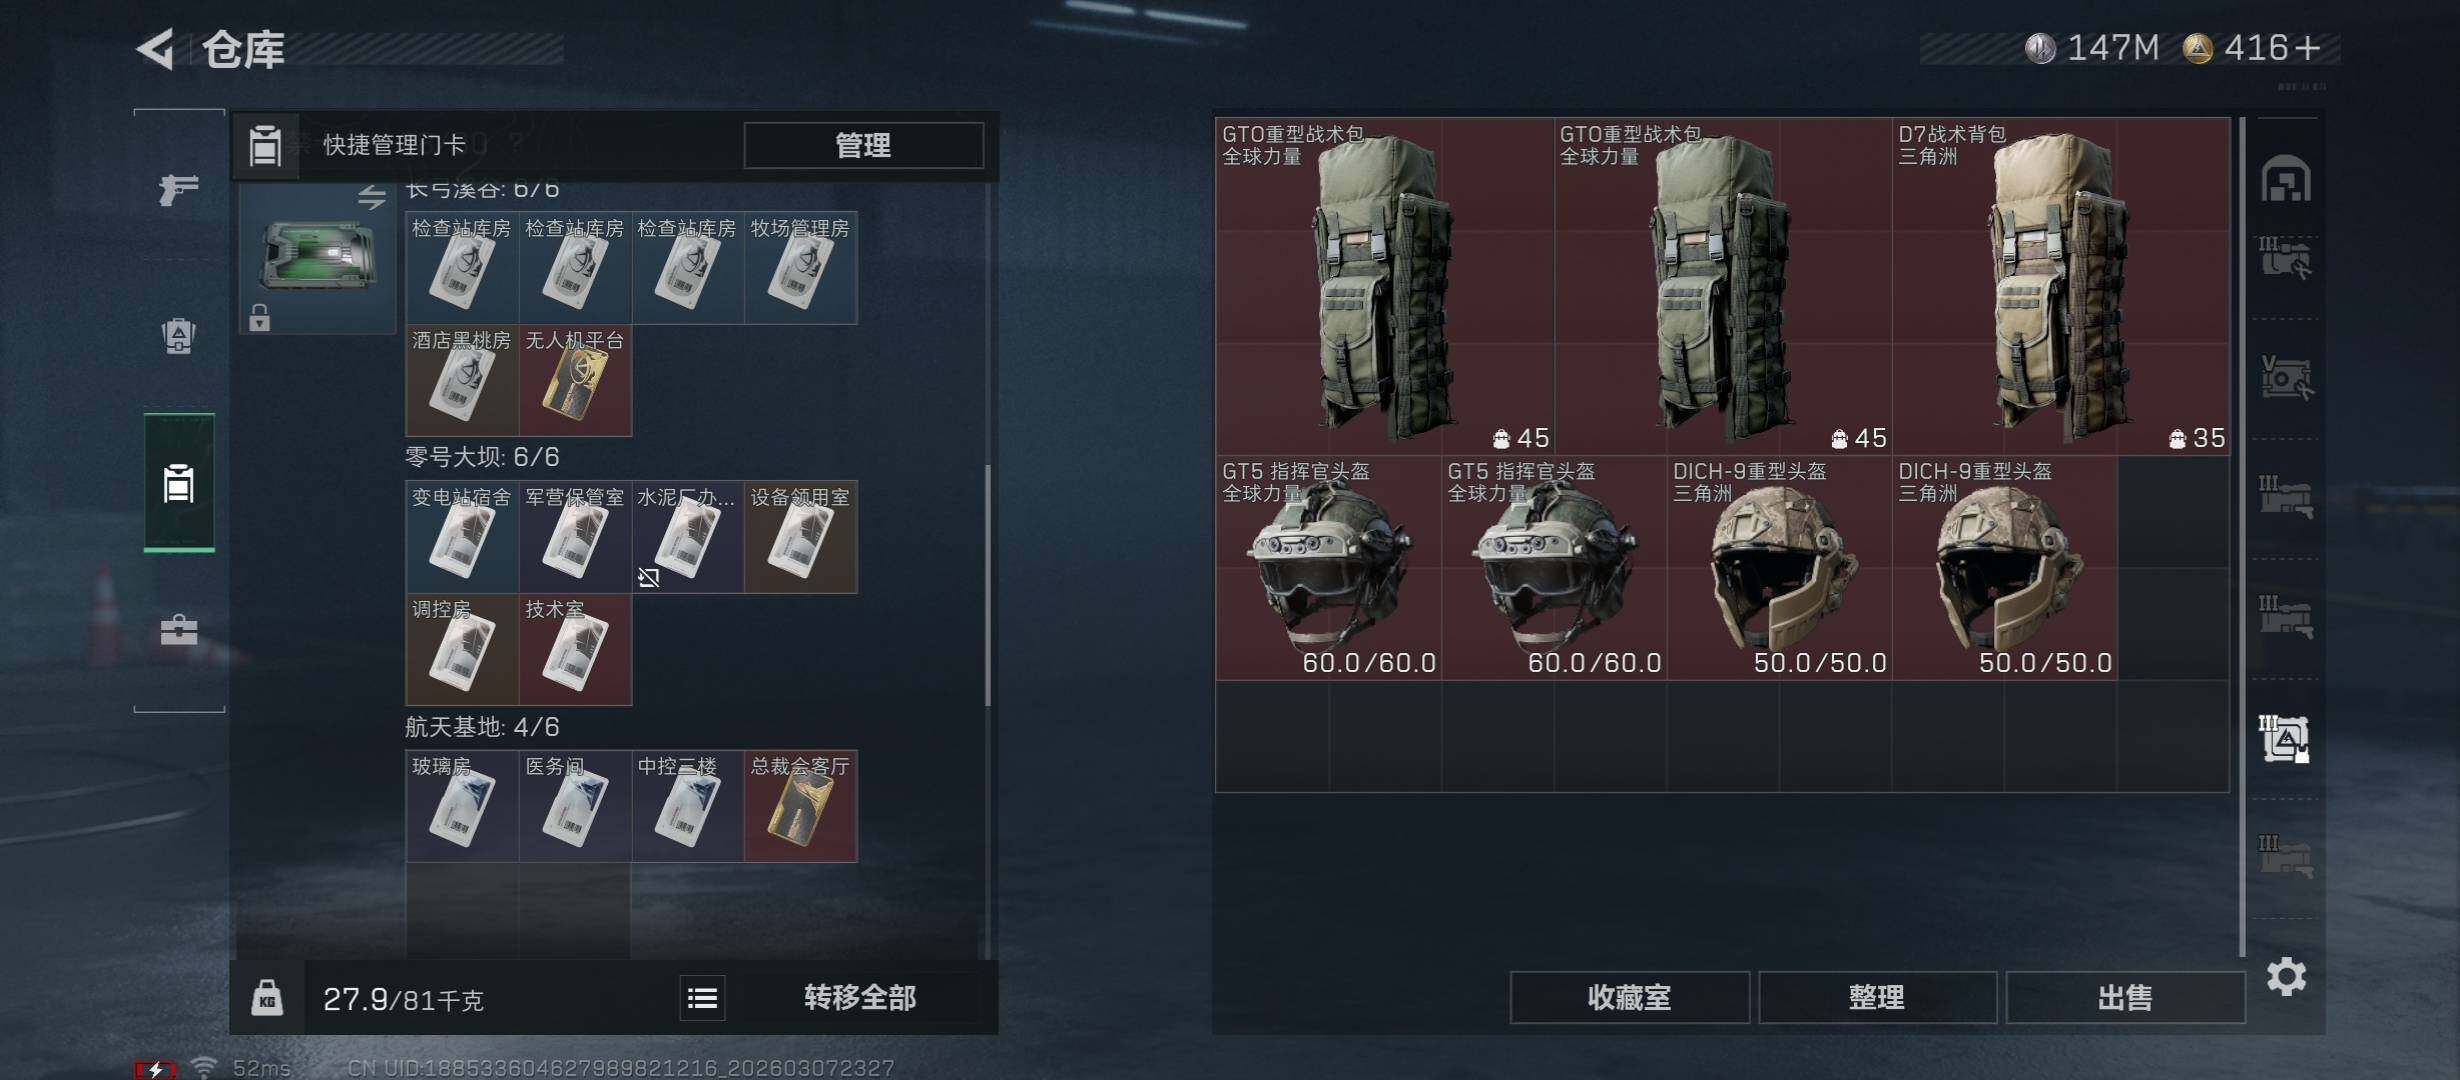This screenshot has width=2460, height=1080.
Task: Open the 收藏室 collection room
Action: pyautogui.click(x=1629, y=997)
